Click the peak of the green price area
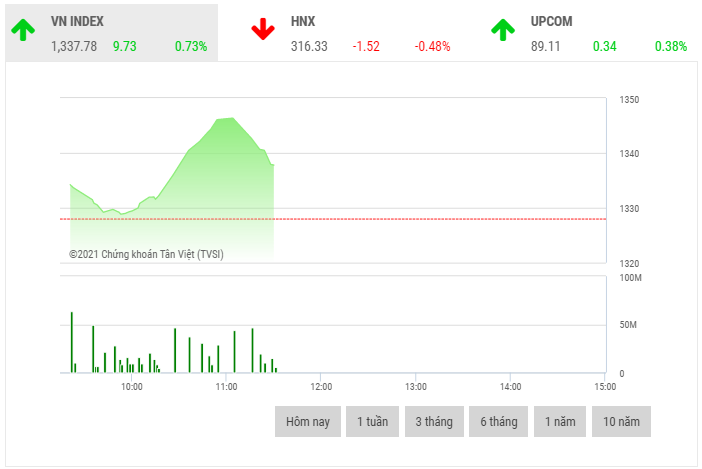702x469 pixels. tap(227, 119)
